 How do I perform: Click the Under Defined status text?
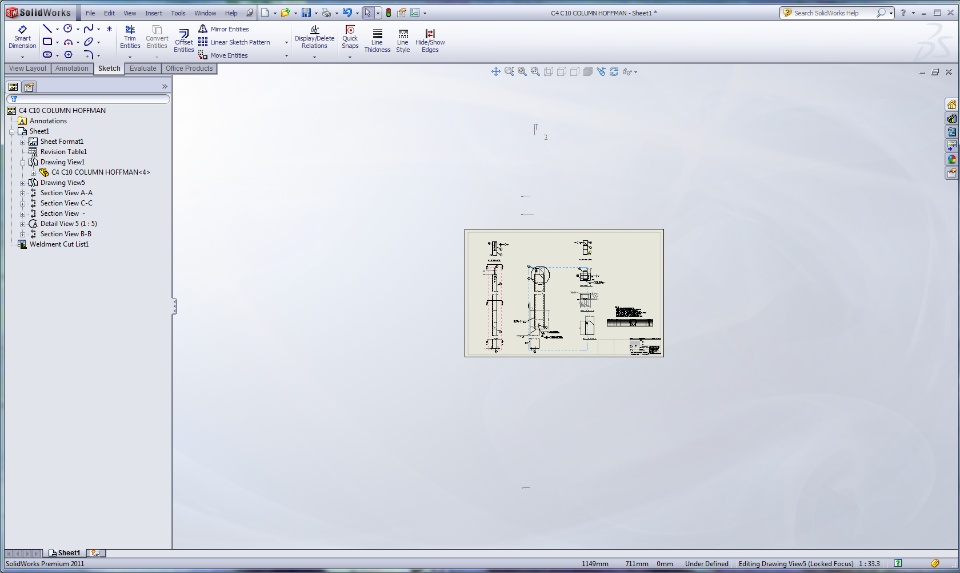point(707,564)
